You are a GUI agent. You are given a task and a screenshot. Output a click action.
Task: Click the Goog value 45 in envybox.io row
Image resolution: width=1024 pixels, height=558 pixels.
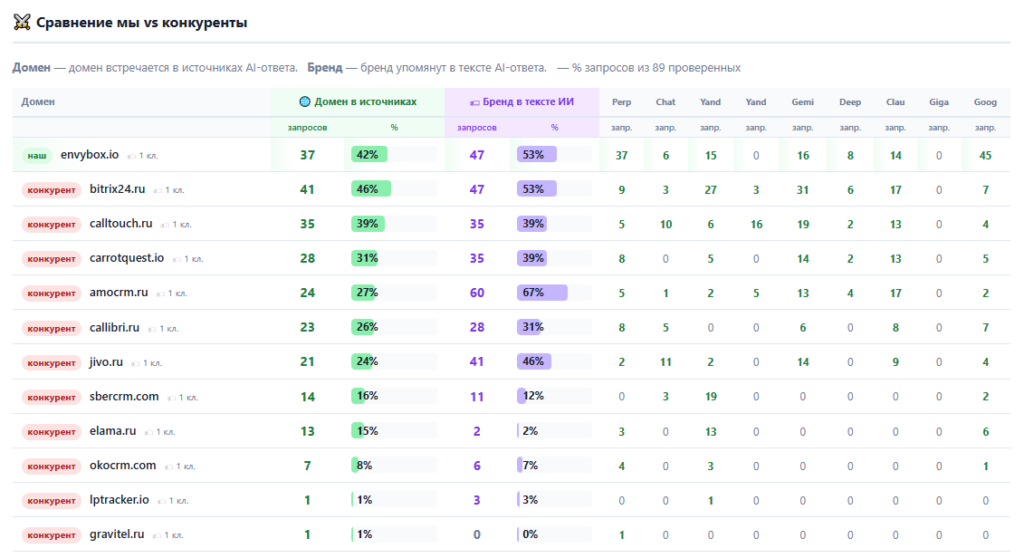[985, 156]
